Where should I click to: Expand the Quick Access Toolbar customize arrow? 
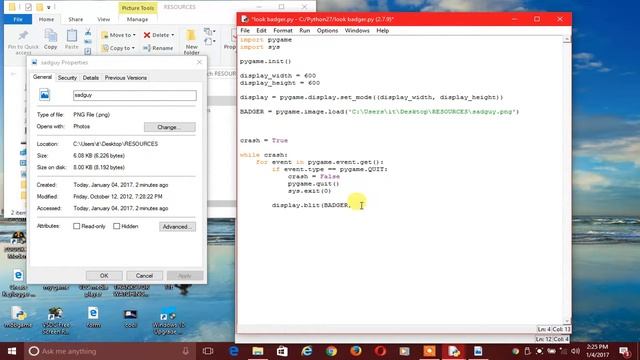49,7
